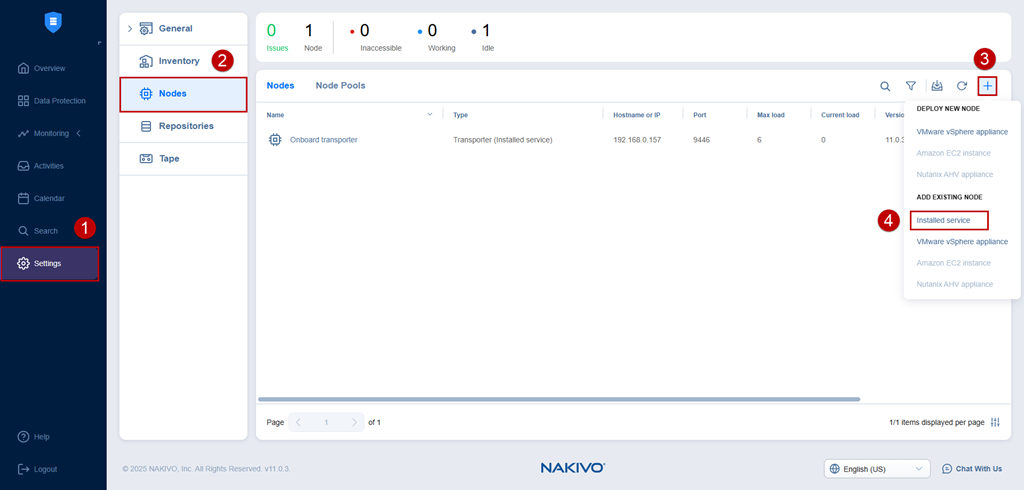Viewport: 1024px width, 490px height.
Task: Select Settings in the sidebar
Action: (50, 263)
